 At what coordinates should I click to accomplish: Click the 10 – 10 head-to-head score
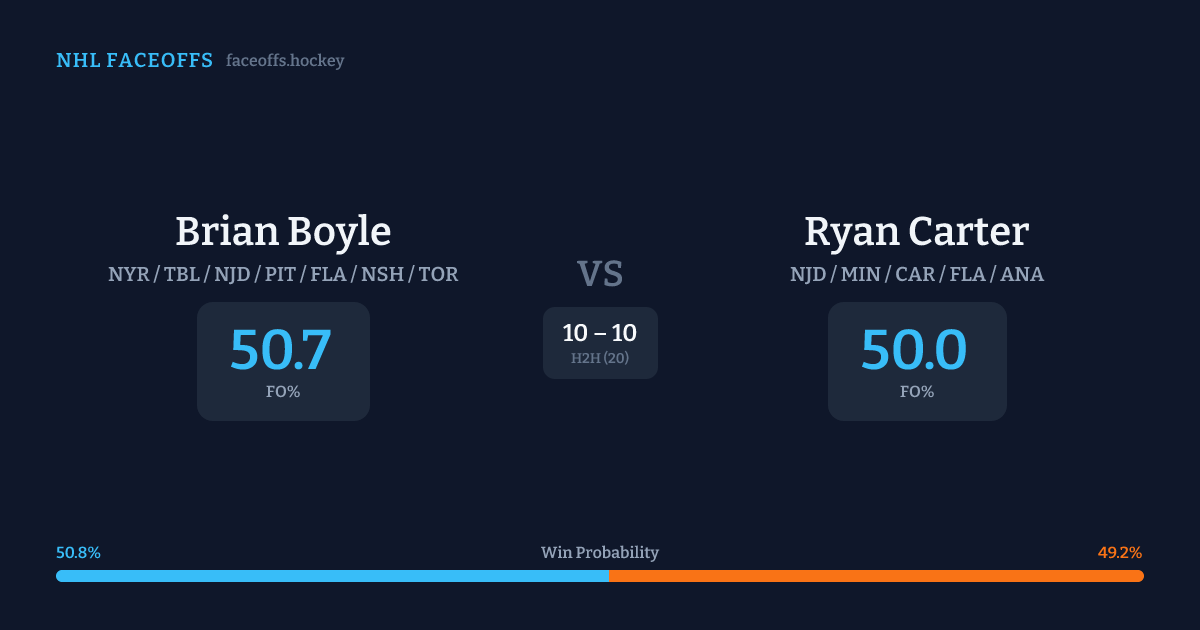[600, 334]
